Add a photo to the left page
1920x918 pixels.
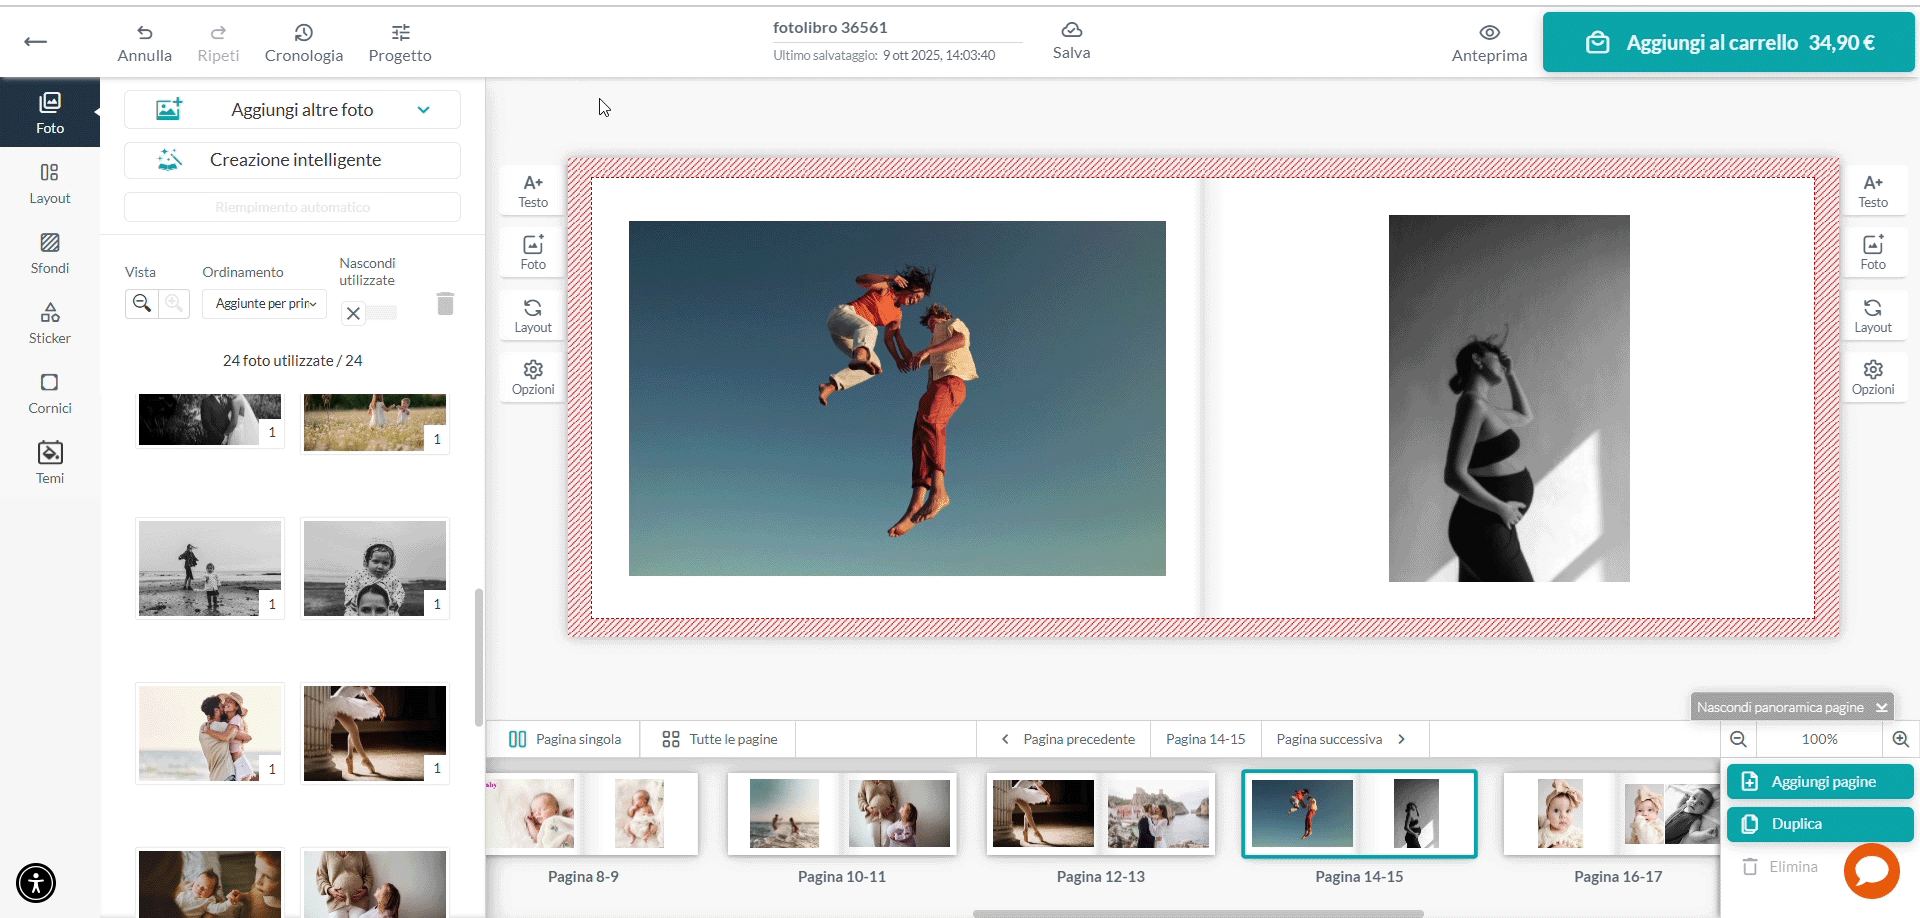[533, 253]
